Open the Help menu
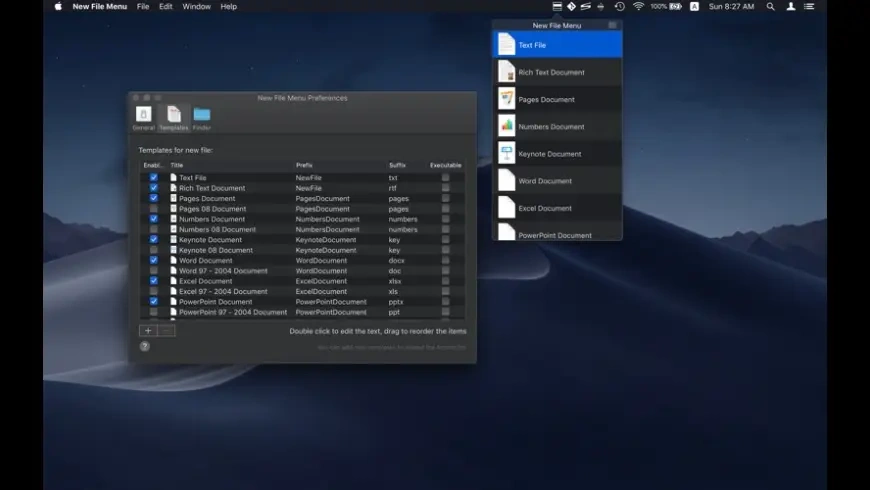 pyautogui.click(x=229, y=7)
